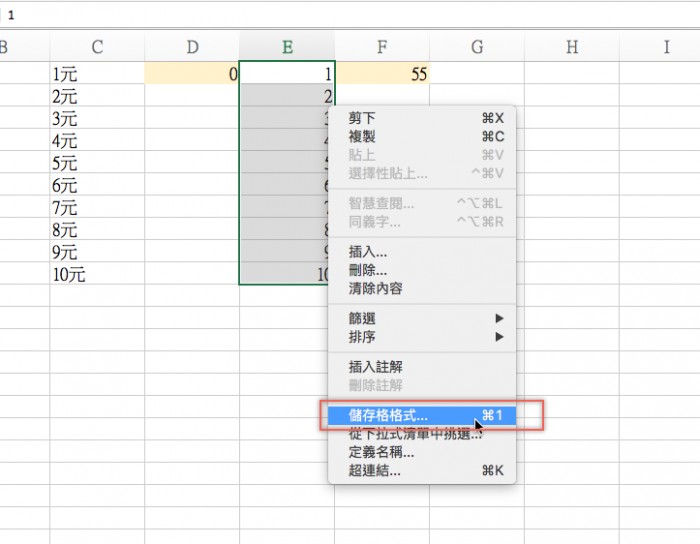Expand the 篩選 submenu arrow
The height and width of the screenshot is (544, 700).
[499, 318]
